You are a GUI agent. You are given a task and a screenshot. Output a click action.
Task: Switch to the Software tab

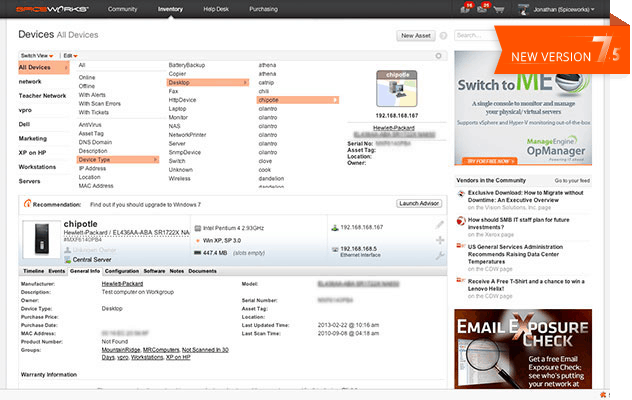click(x=154, y=271)
